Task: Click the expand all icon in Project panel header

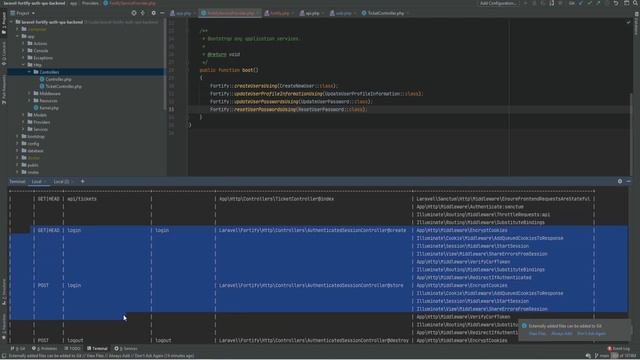Action: 143,13
